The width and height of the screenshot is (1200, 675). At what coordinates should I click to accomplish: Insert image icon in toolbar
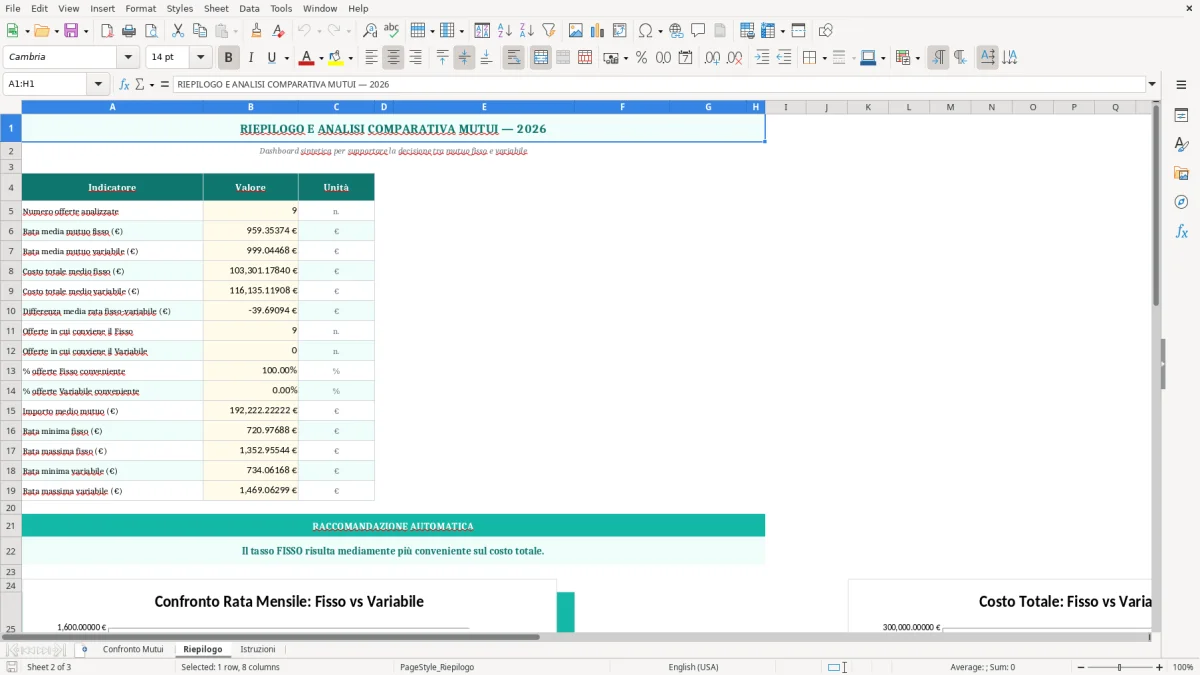576,31
